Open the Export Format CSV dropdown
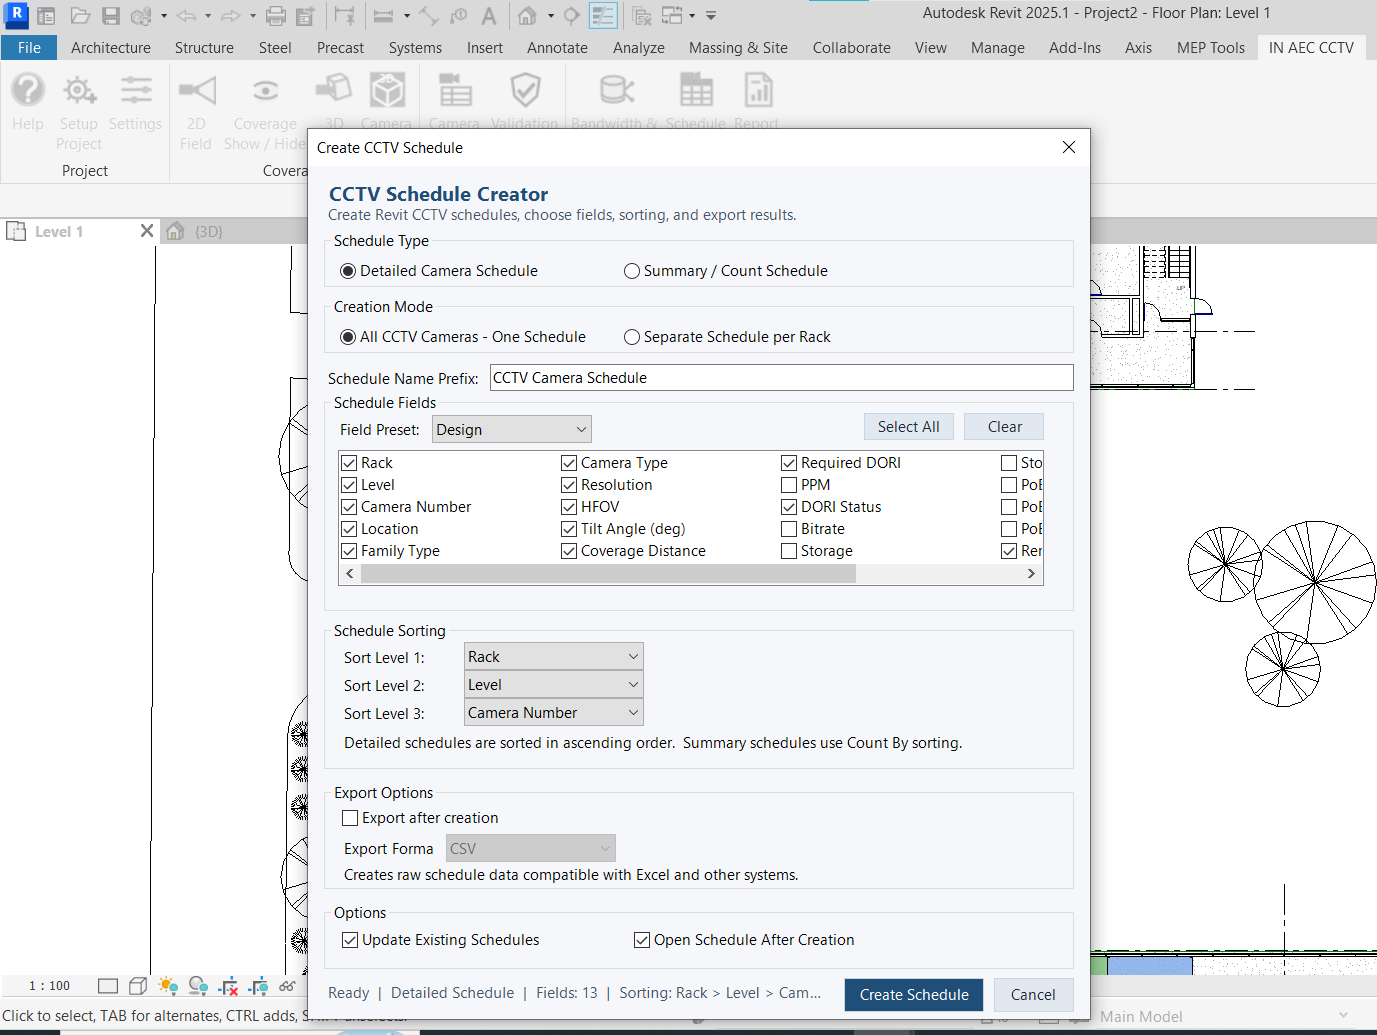This screenshot has width=1377, height=1035. pyautogui.click(x=531, y=849)
